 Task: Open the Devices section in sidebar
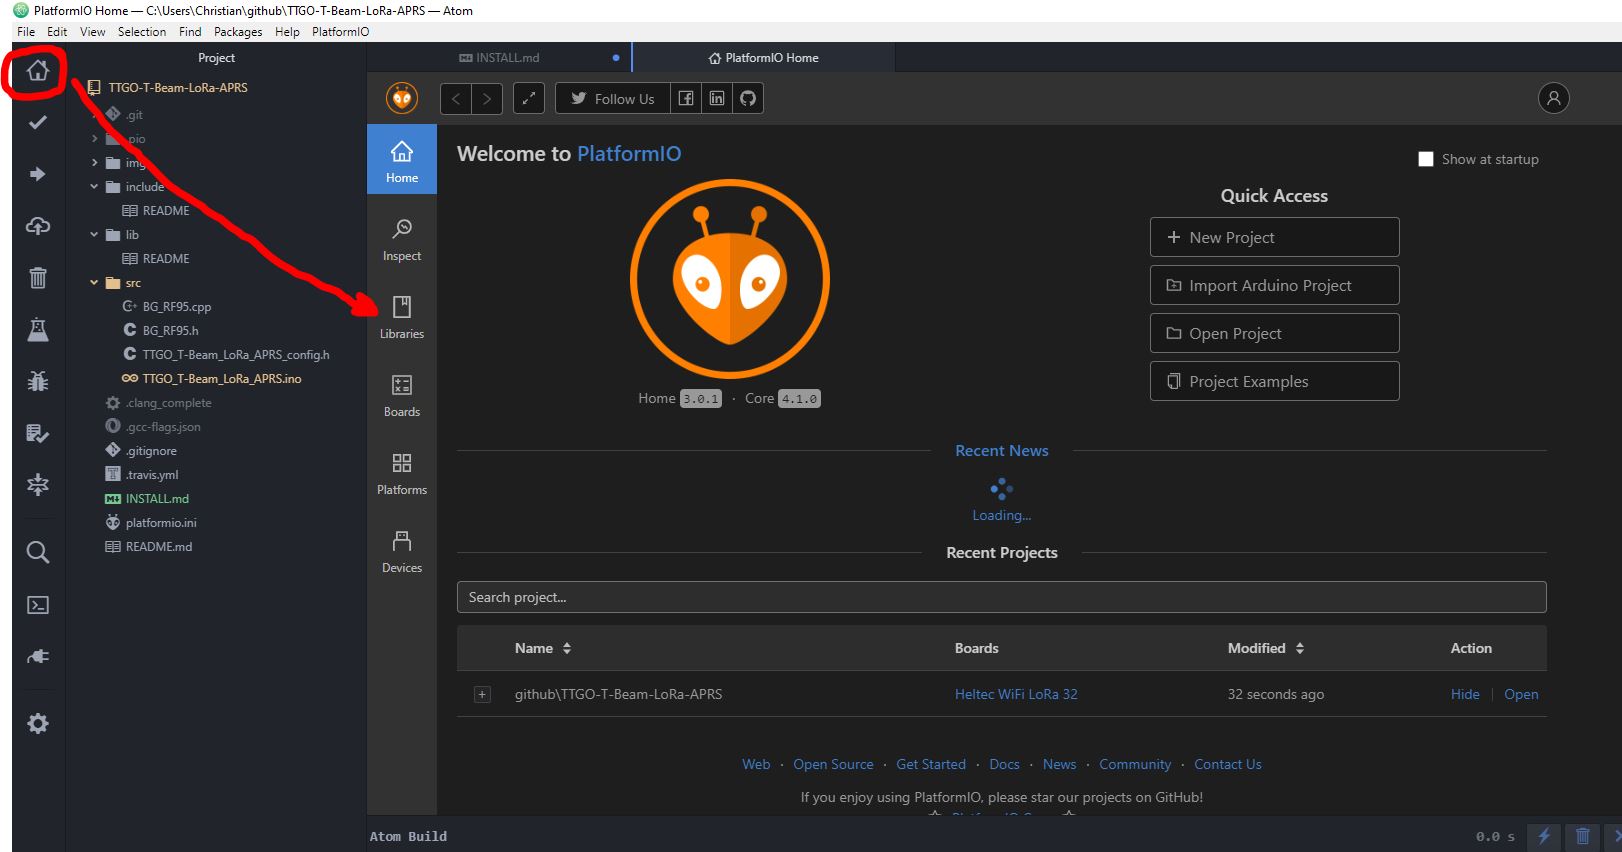tap(402, 551)
